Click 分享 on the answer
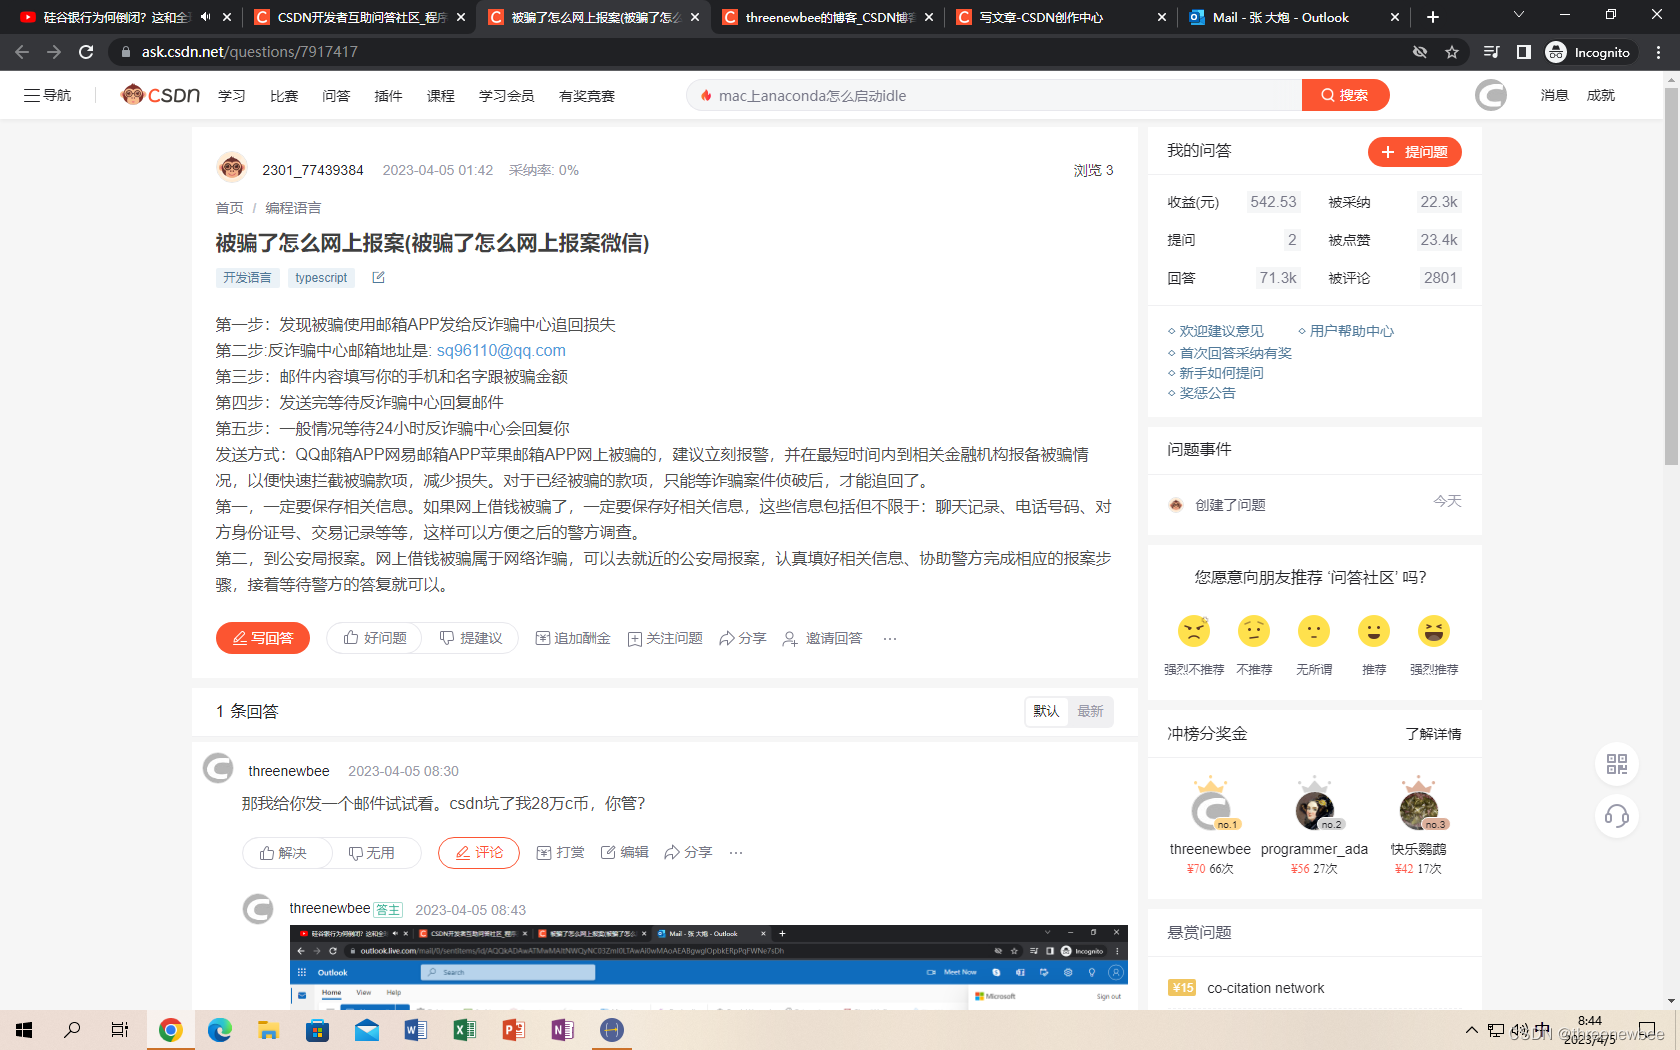 click(688, 852)
